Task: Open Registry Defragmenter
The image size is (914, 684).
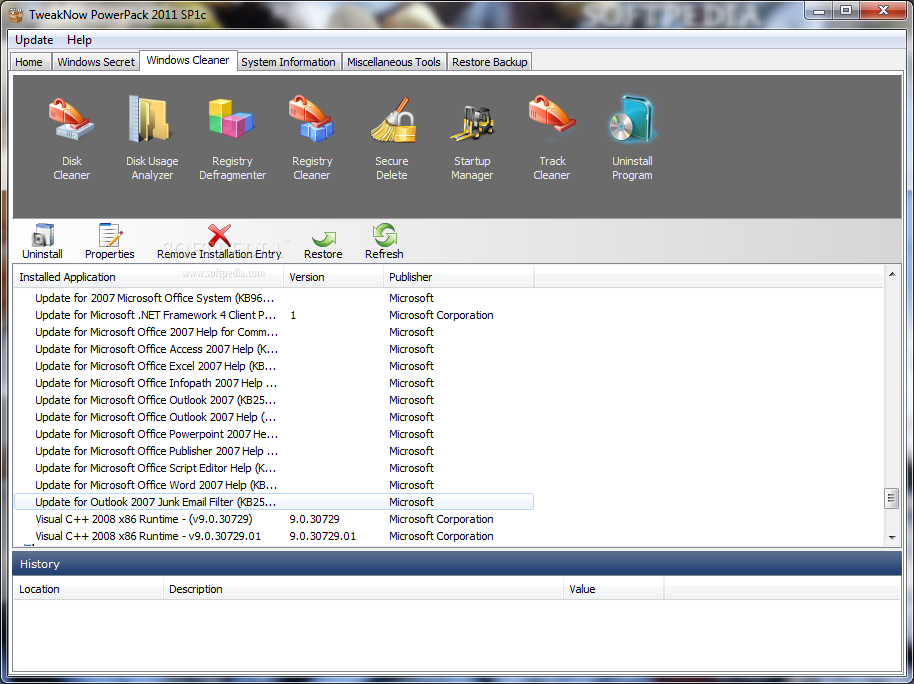Action: [232, 139]
